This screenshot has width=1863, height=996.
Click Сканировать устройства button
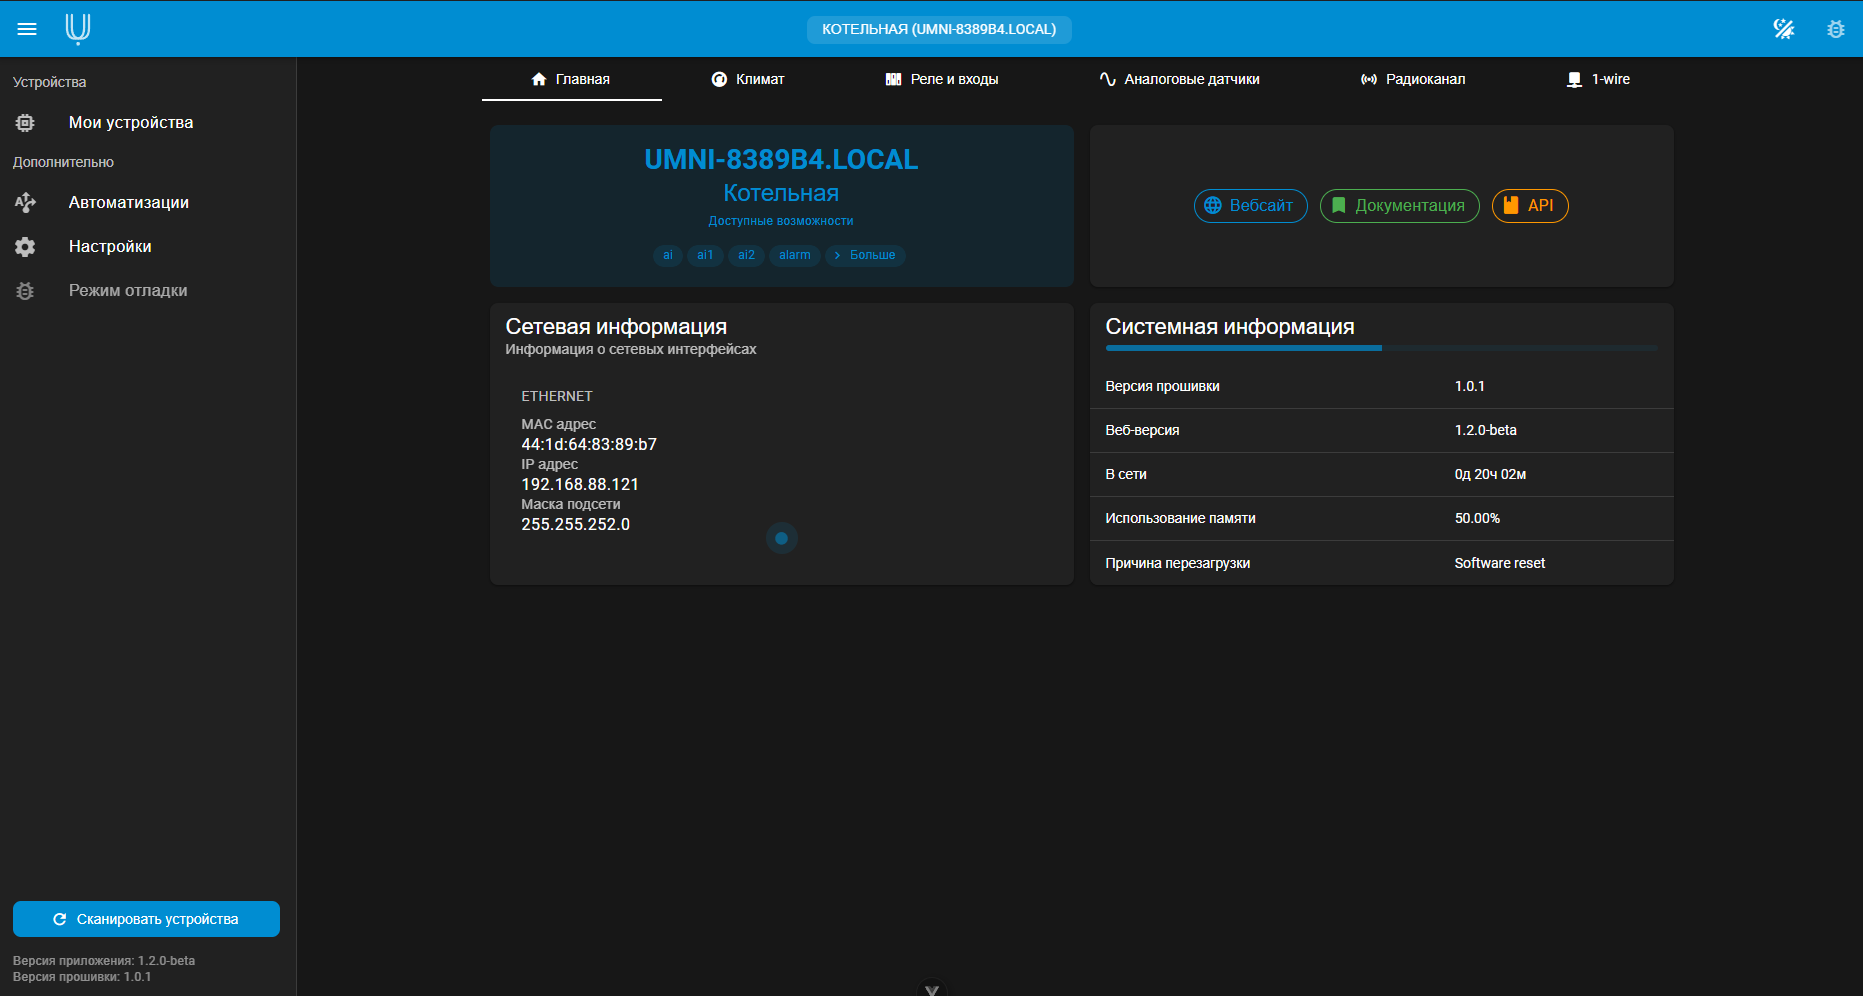[x=146, y=919]
